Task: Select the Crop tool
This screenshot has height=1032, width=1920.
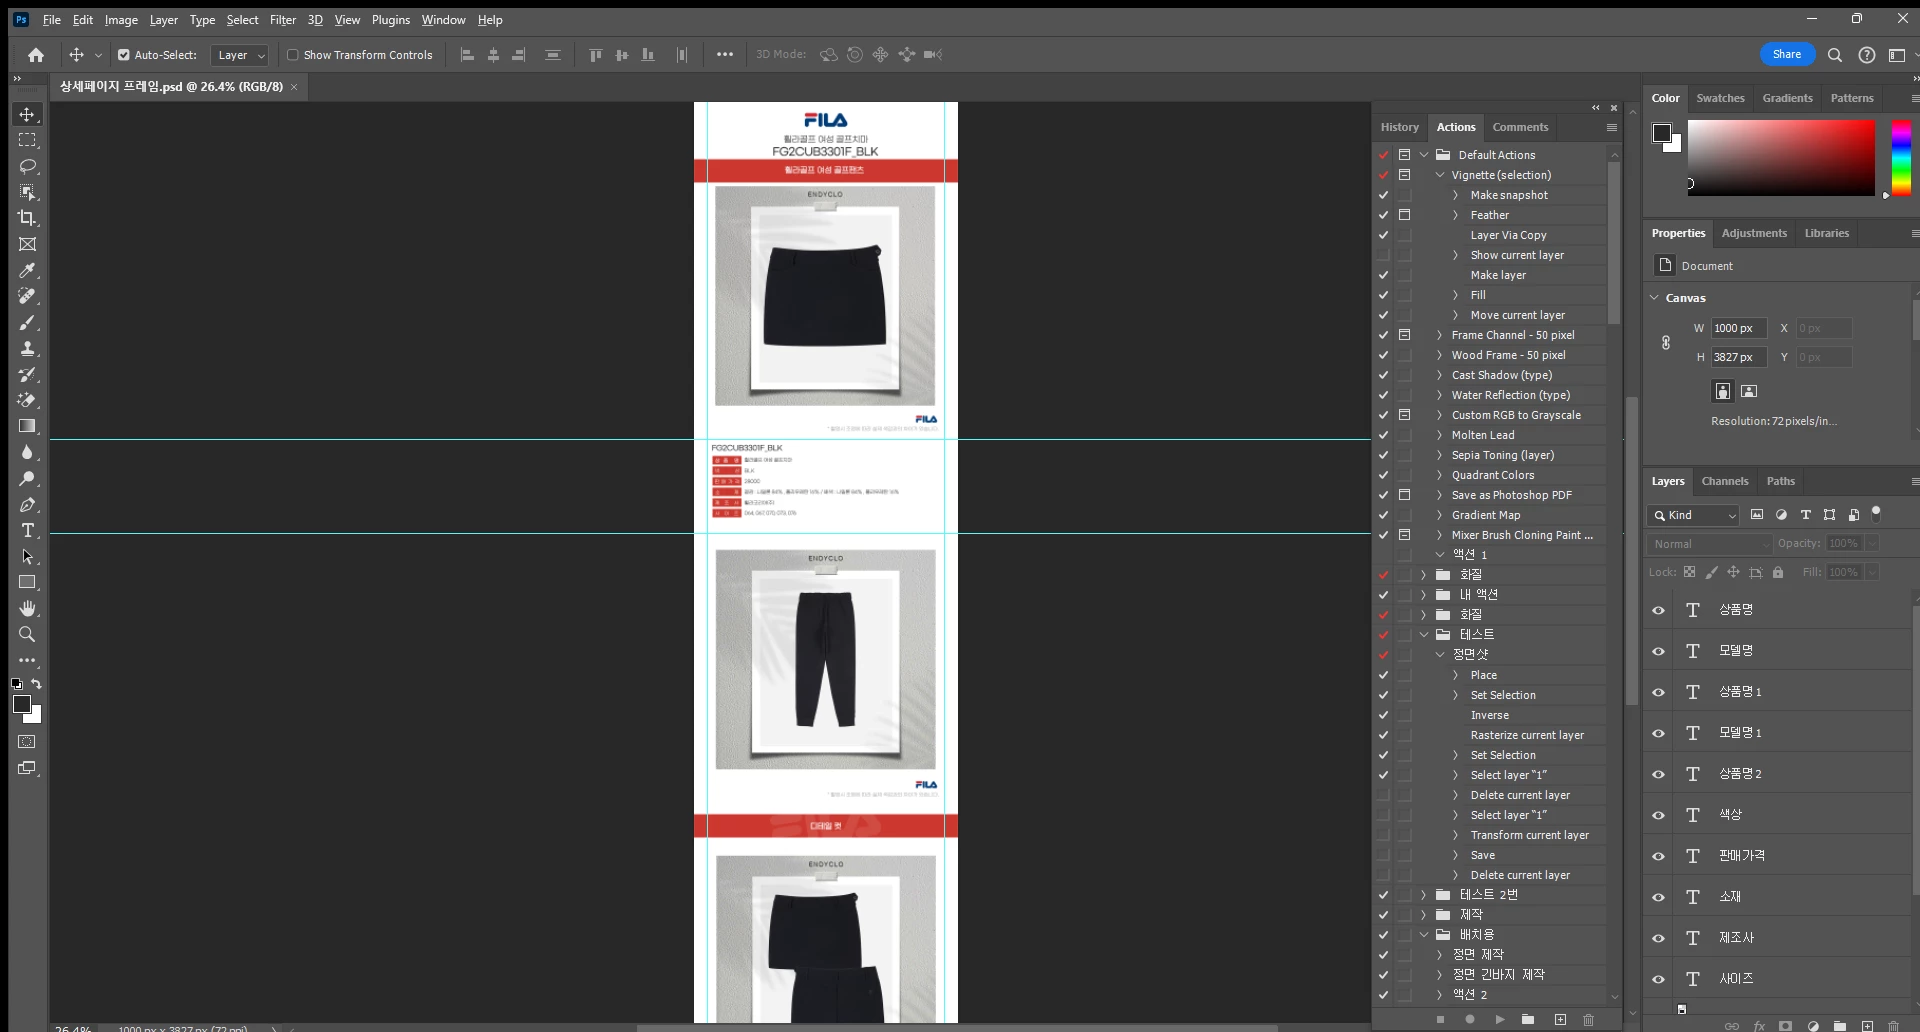Action: pos(27,218)
